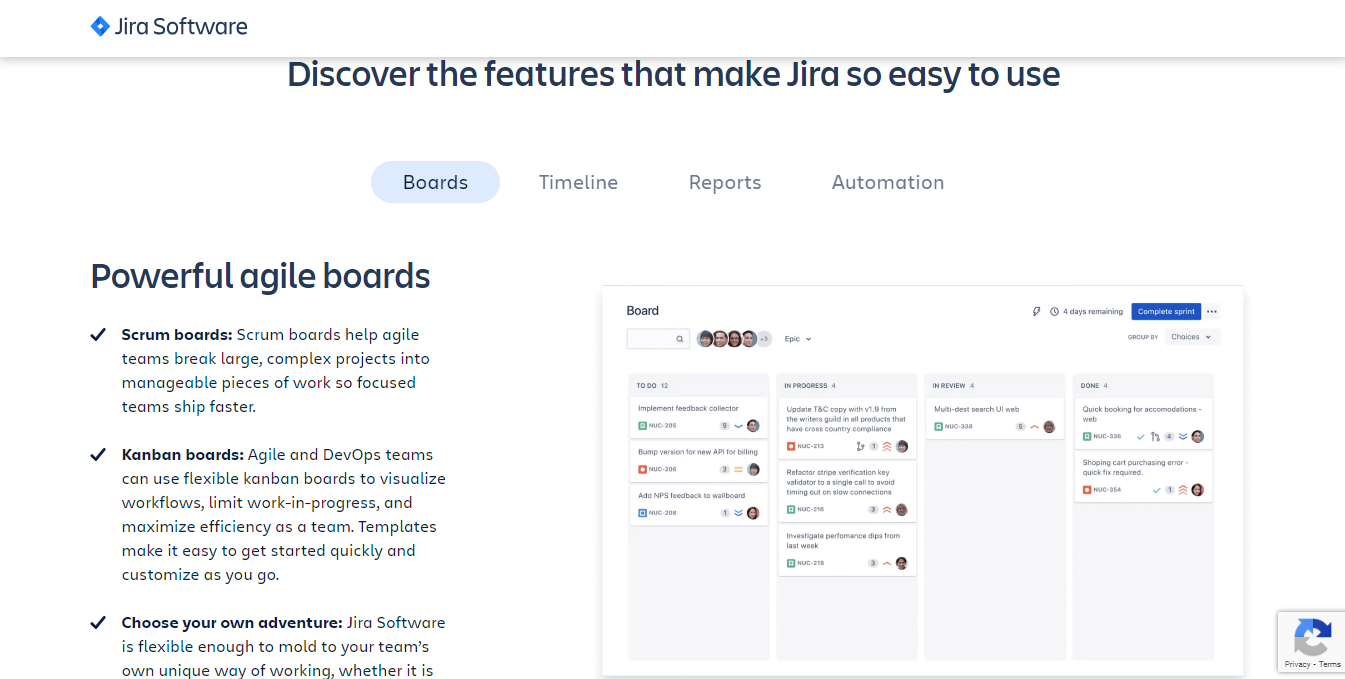Click the '4 days remaining' text
Image resolution: width=1345 pixels, height=679 pixels.
[x=1093, y=311]
